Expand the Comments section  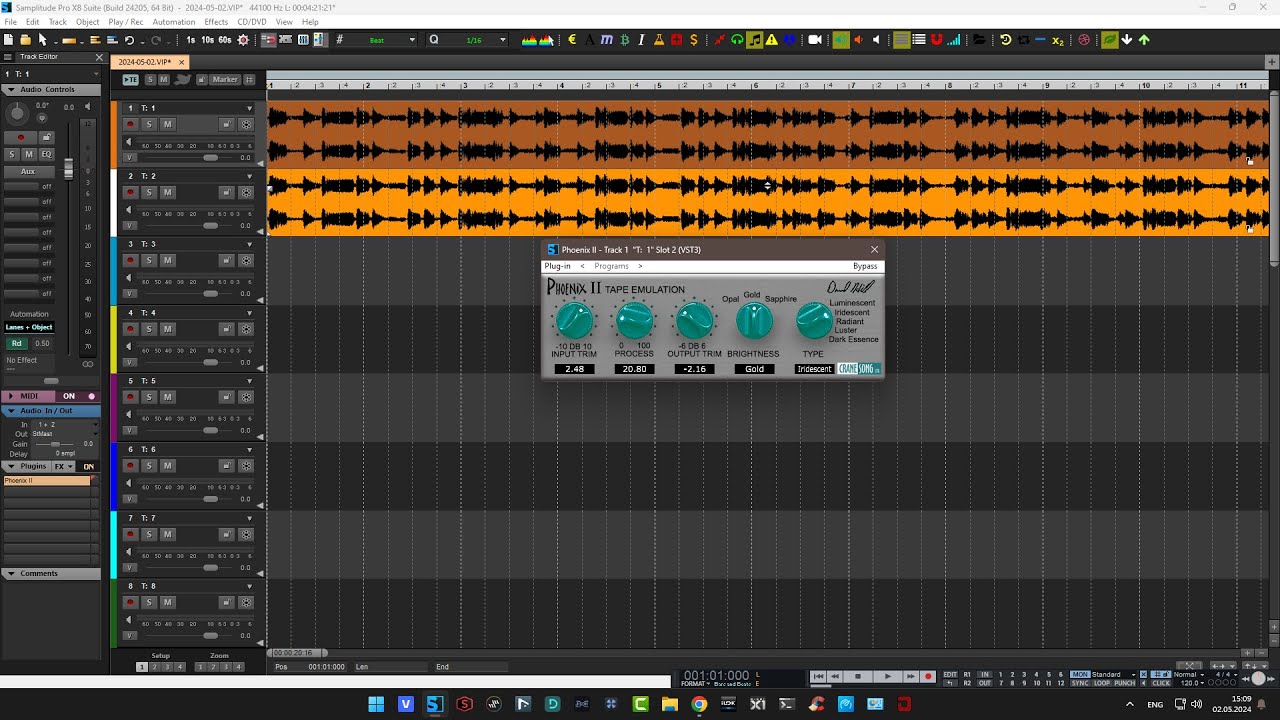pos(11,573)
